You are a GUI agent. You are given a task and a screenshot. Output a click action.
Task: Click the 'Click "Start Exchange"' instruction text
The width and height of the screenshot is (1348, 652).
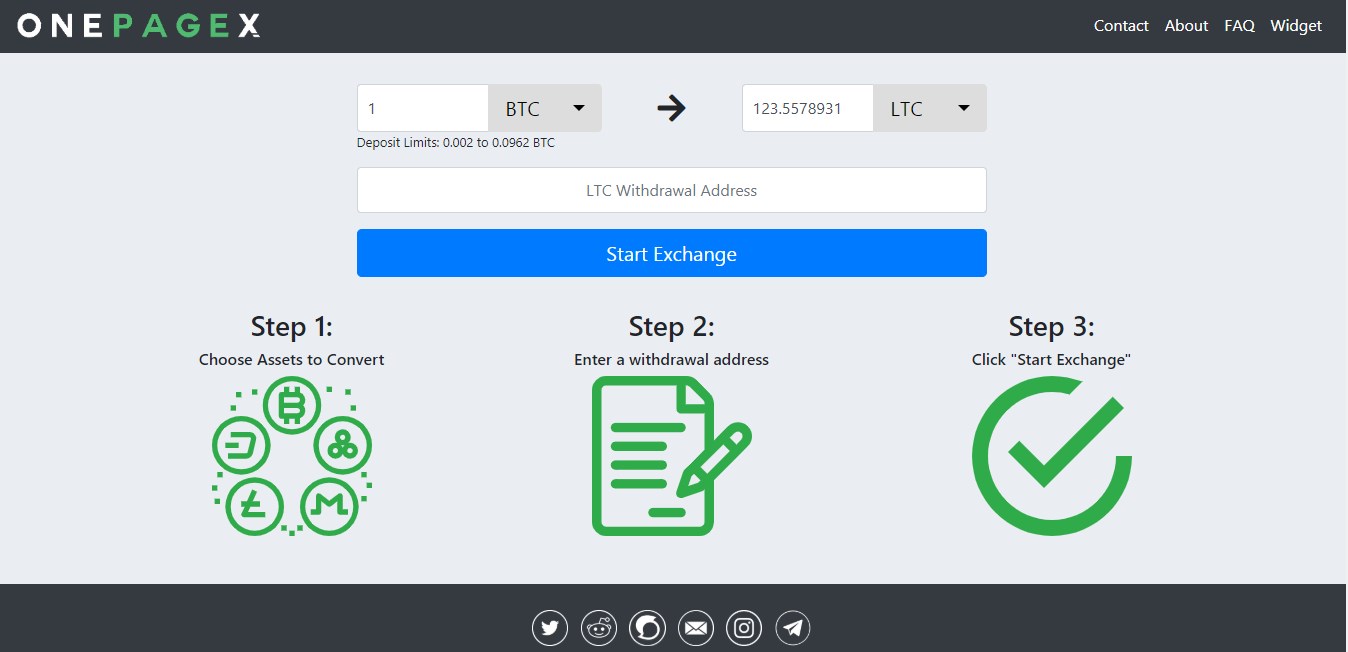coord(1051,359)
